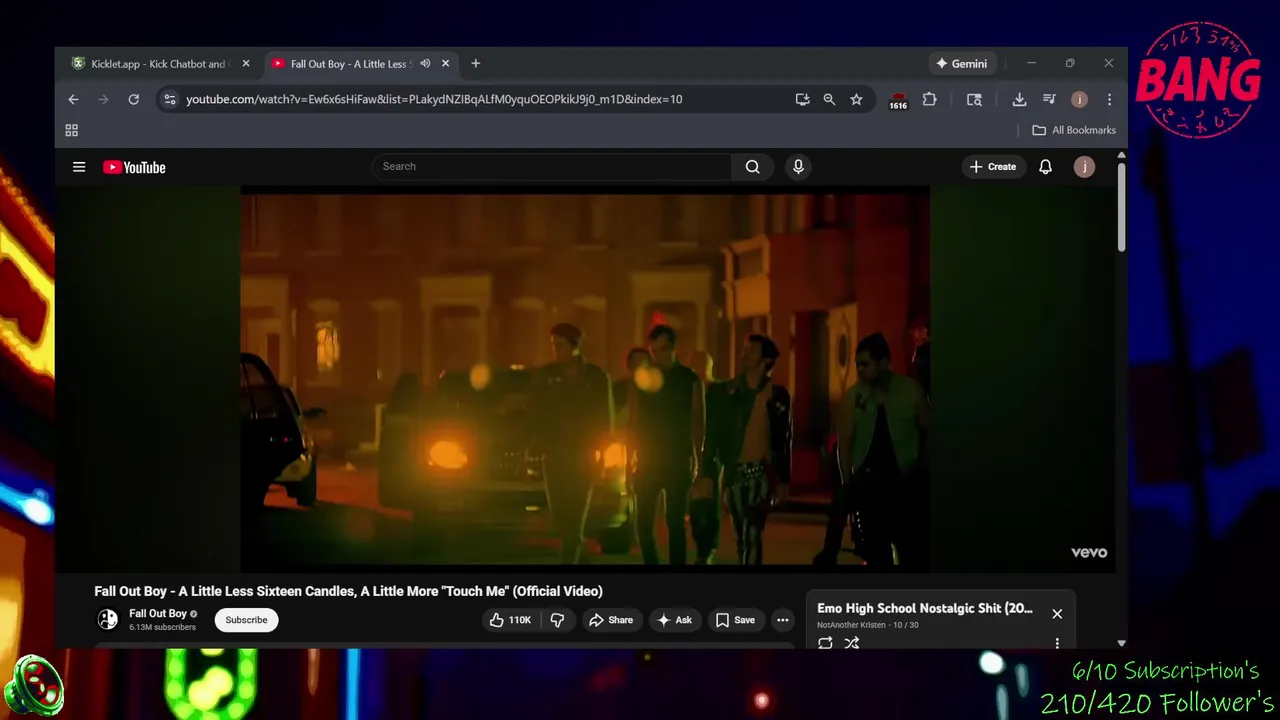Open the YouTube guide hamburger menu
1280x720 pixels.
coord(79,167)
